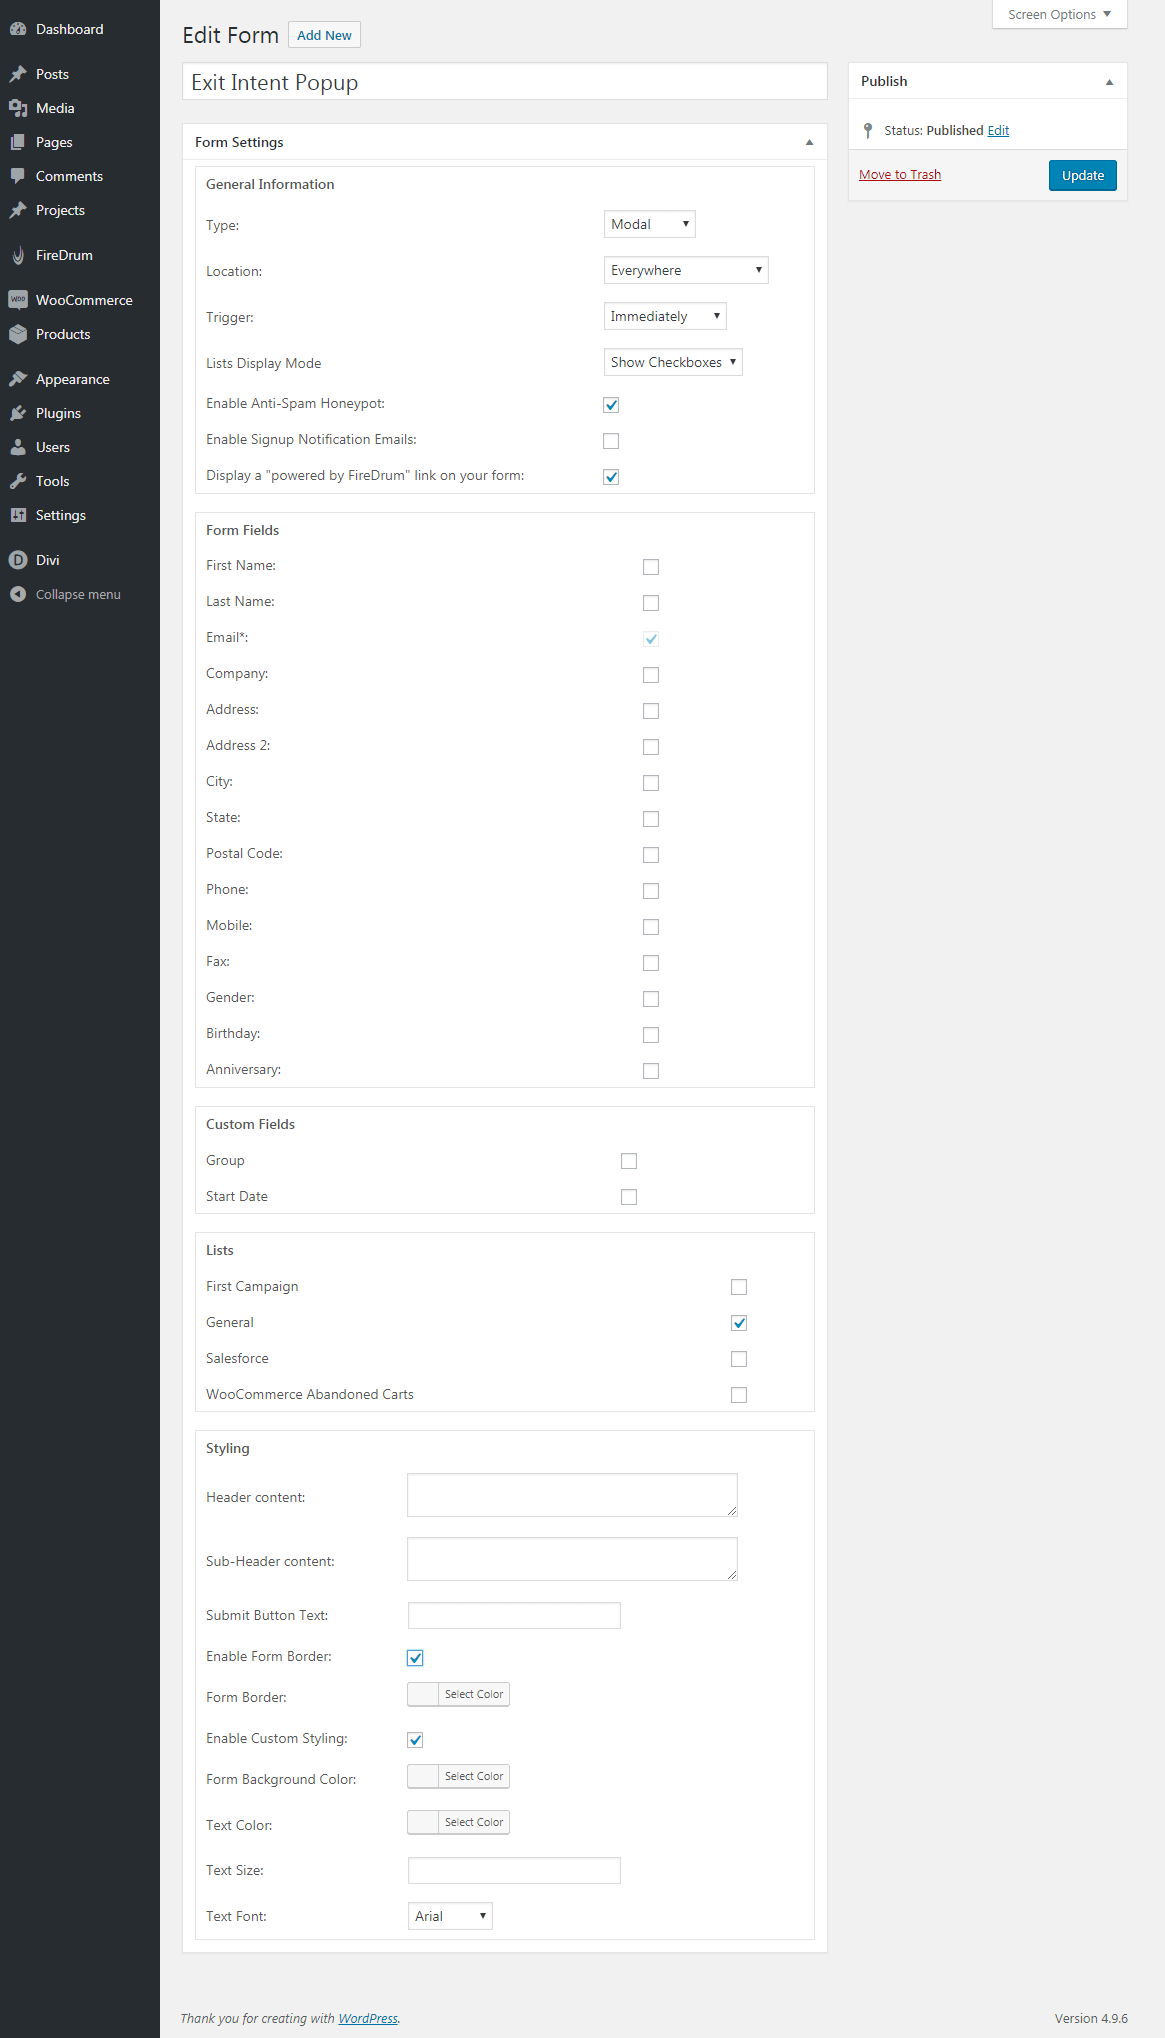Screen dimensions: 1165x2038
Task: Click the Divi circle icon
Action: point(18,560)
